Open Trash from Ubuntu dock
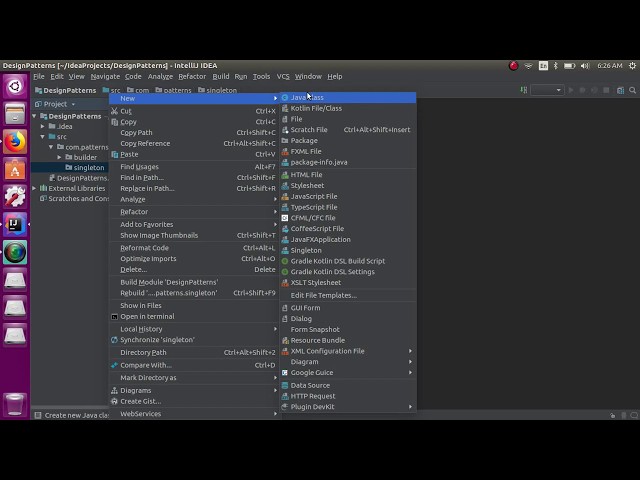 click(x=15, y=404)
